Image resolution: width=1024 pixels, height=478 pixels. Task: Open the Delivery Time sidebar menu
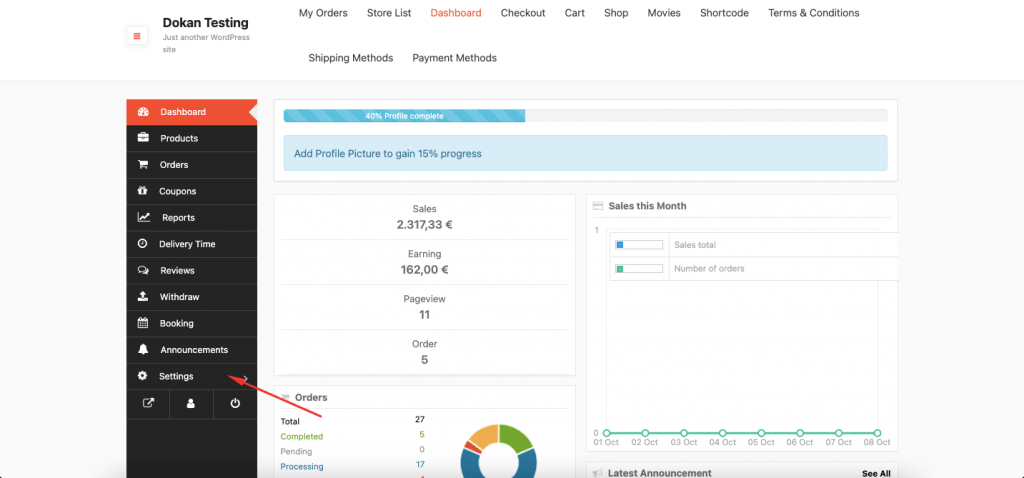(x=186, y=244)
